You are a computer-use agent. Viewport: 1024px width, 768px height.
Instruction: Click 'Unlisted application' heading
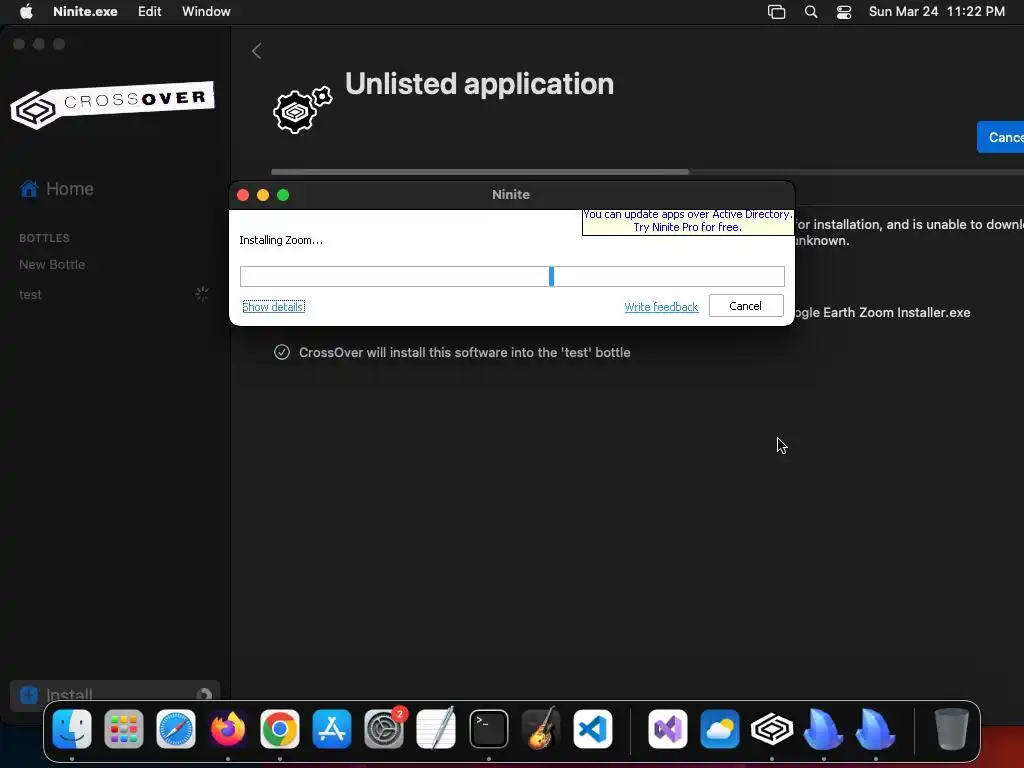(x=479, y=84)
